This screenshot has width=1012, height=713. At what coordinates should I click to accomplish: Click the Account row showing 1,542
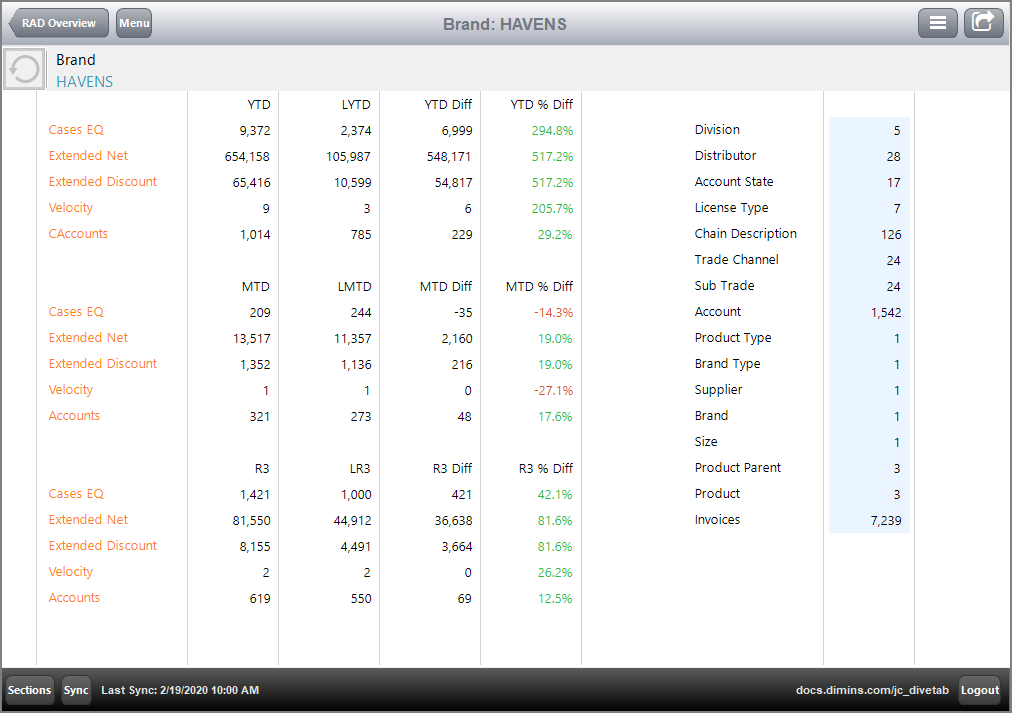[717, 311]
